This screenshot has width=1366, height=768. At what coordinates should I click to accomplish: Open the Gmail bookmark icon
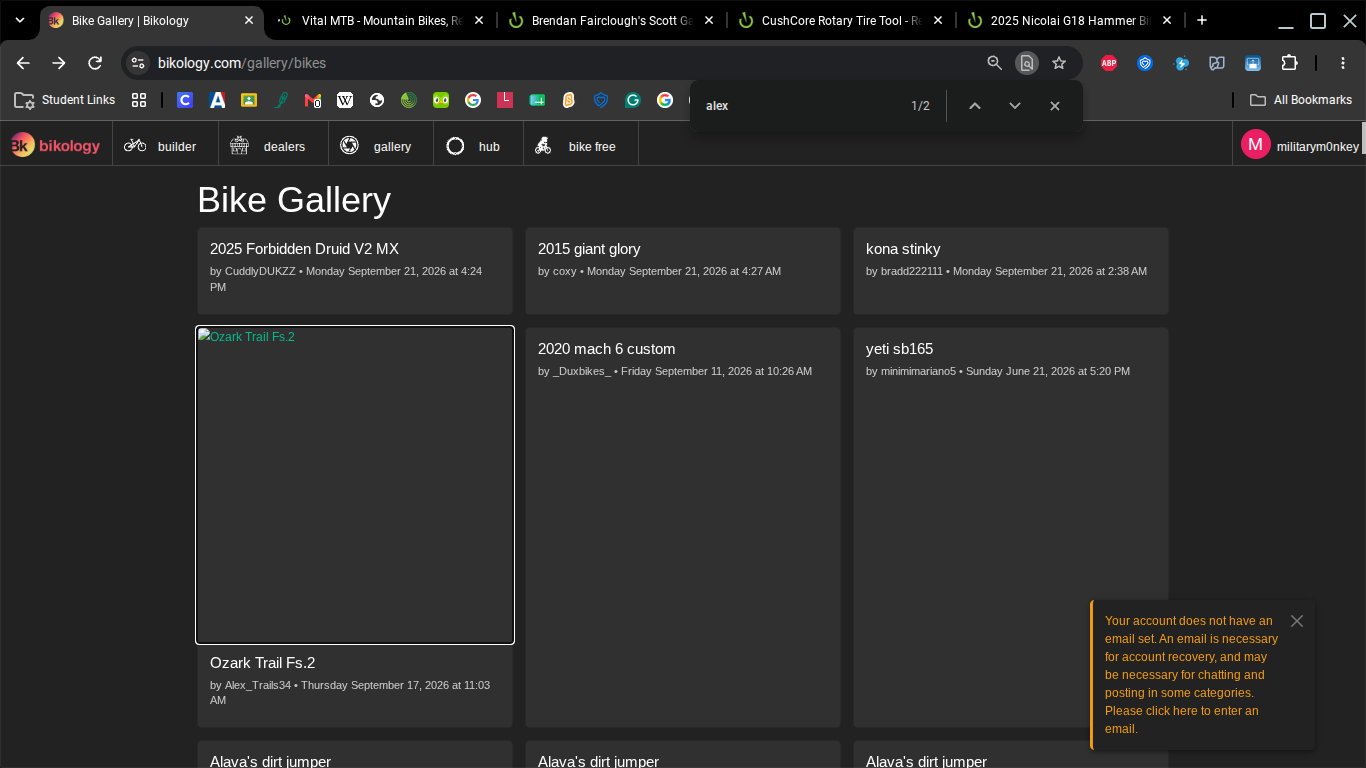point(313,100)
